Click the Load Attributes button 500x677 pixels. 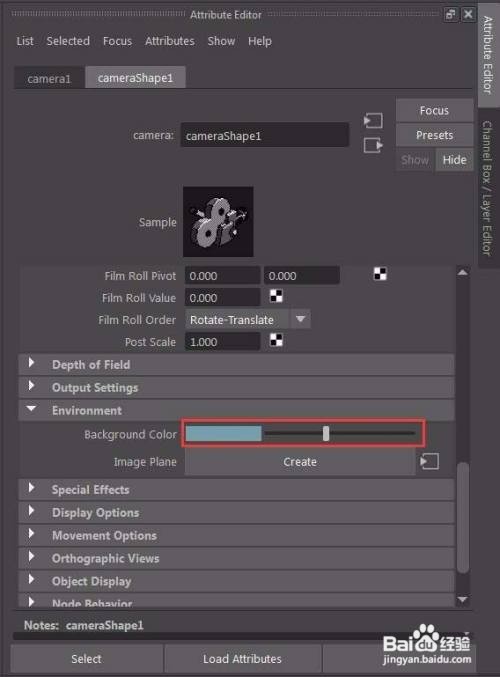pyautogui.click(x=242, y=659)
